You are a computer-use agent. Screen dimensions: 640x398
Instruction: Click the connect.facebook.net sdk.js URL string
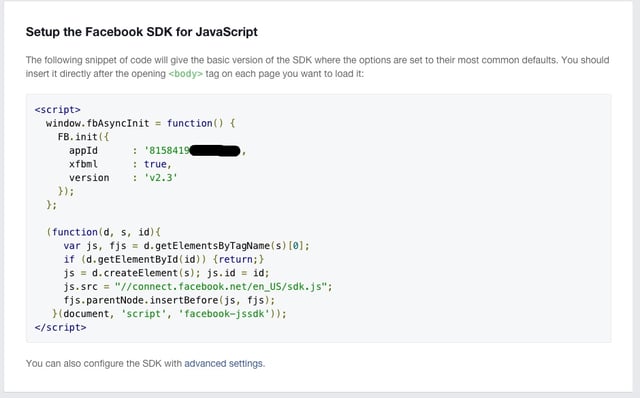[x=221, y=287]
